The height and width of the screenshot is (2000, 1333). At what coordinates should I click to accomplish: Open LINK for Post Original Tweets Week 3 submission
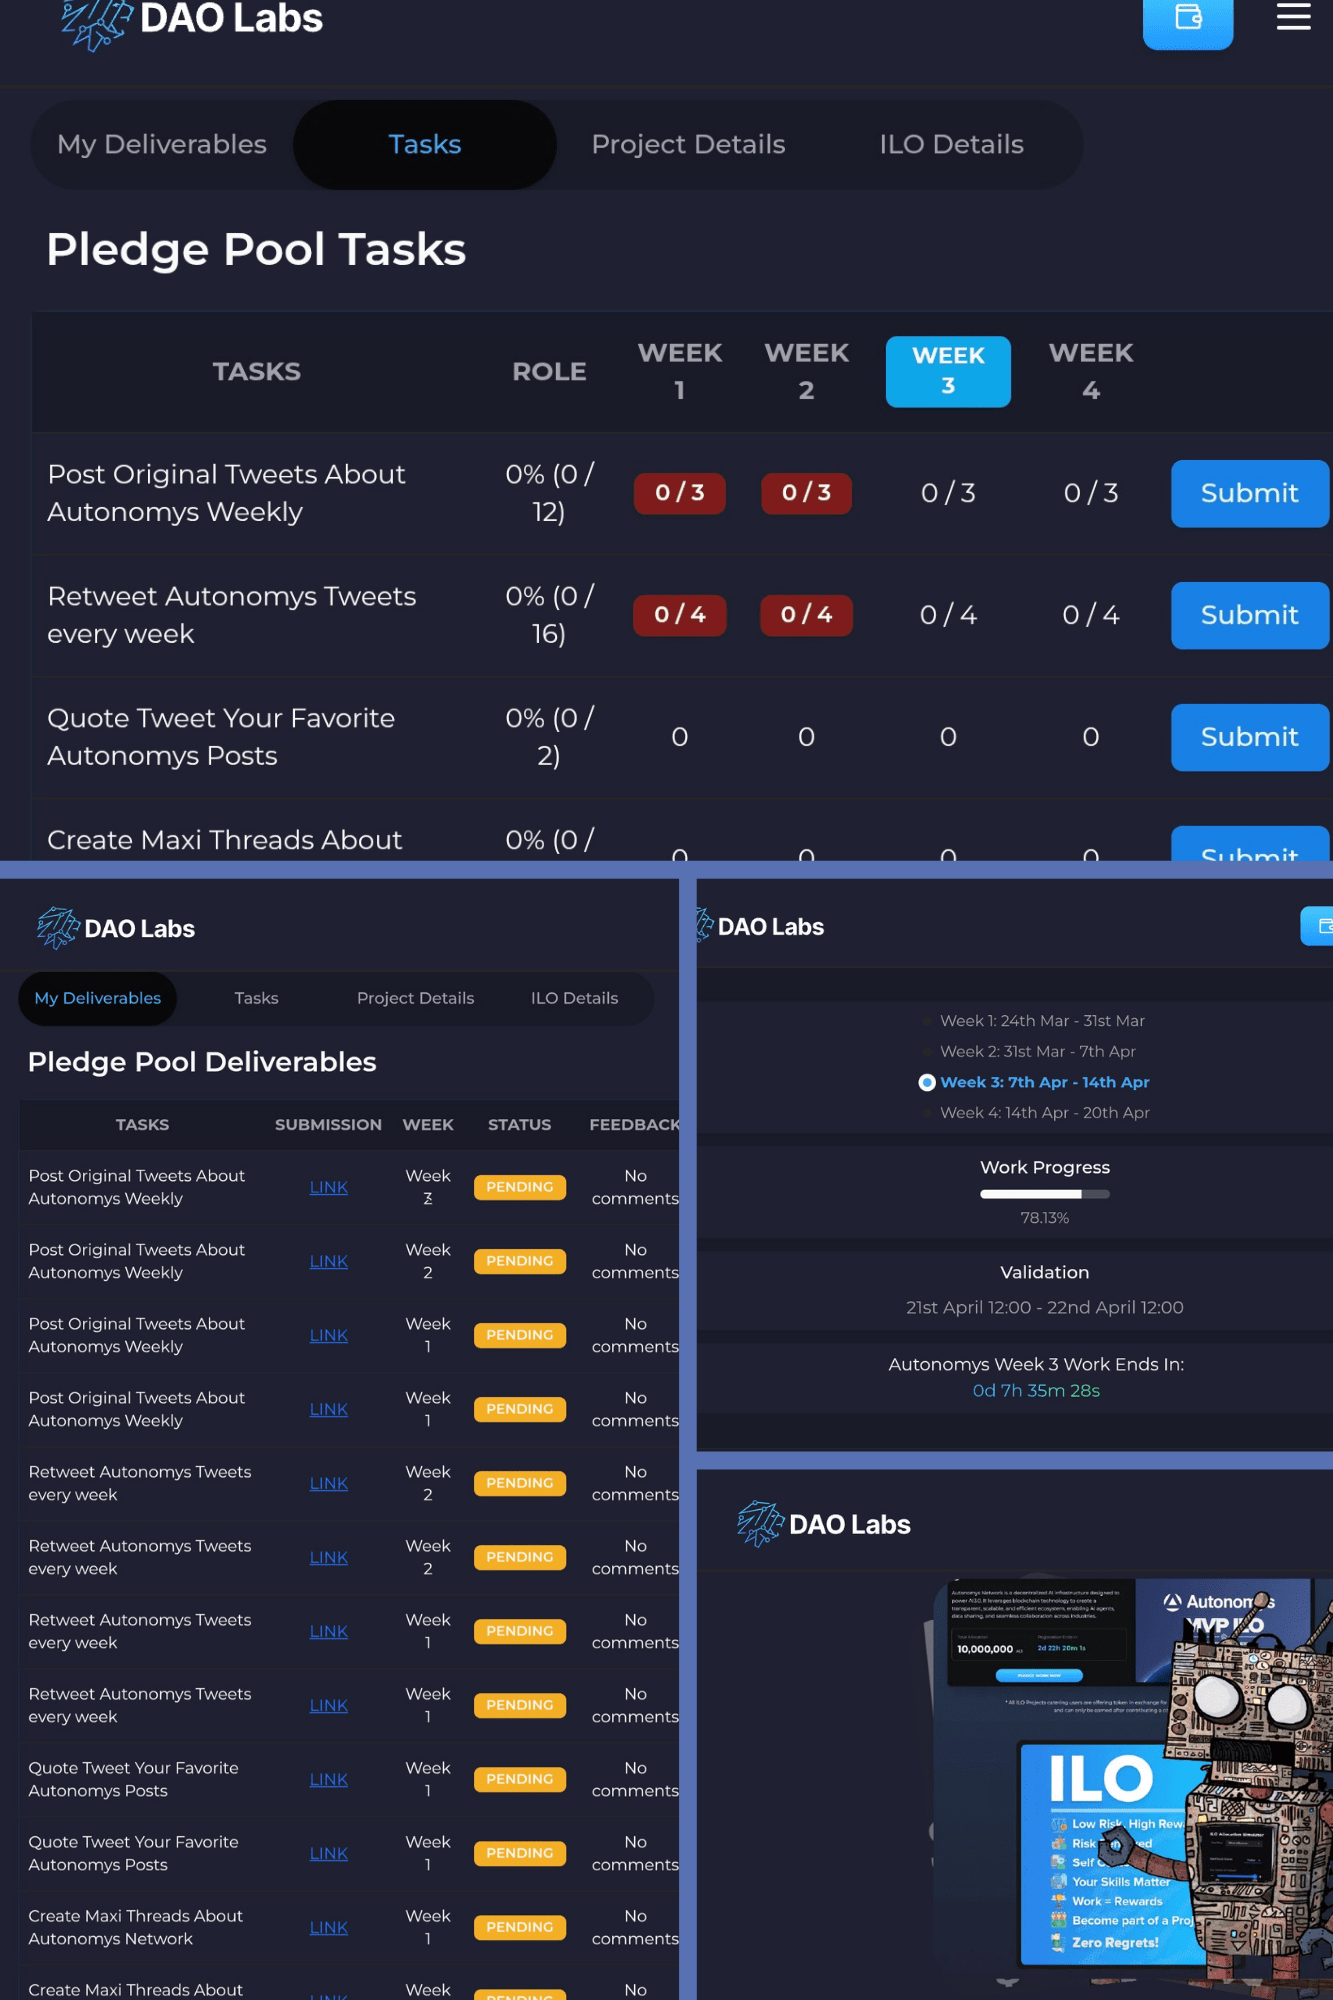329,1187
